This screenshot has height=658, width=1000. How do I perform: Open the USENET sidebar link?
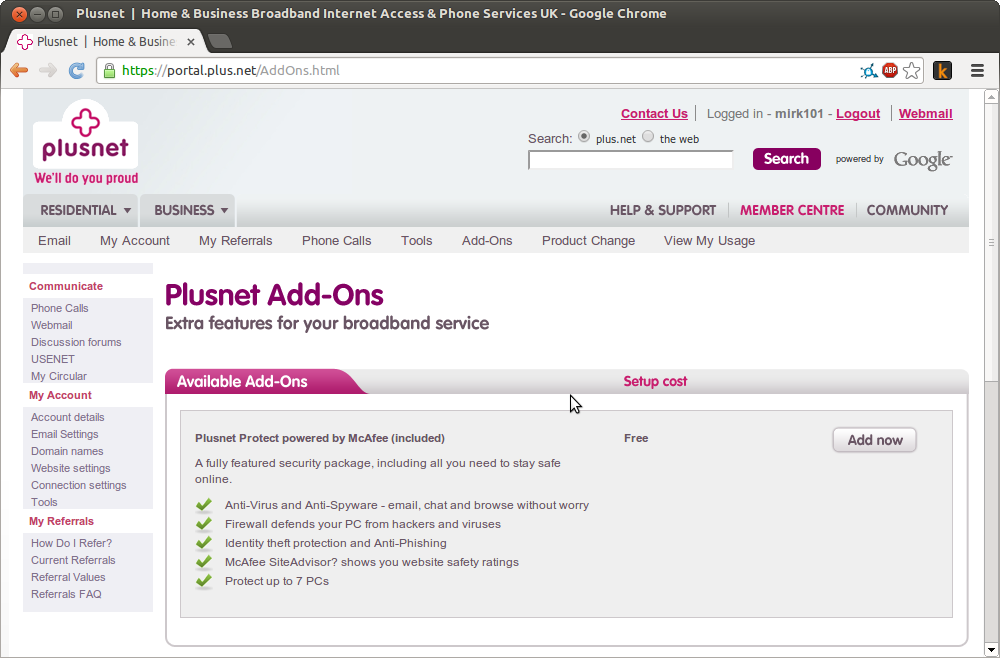pyautogui.click(x=53, y=360)
